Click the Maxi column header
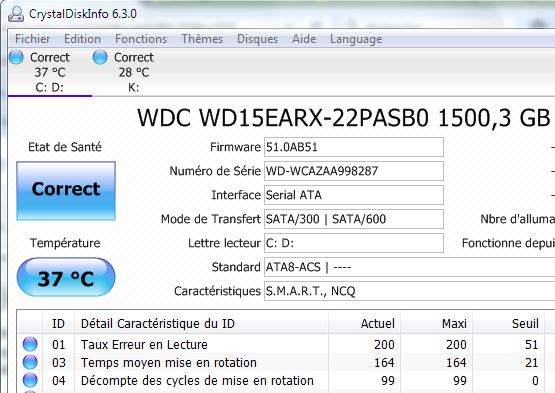555x393 pixels. coord(437,323)
